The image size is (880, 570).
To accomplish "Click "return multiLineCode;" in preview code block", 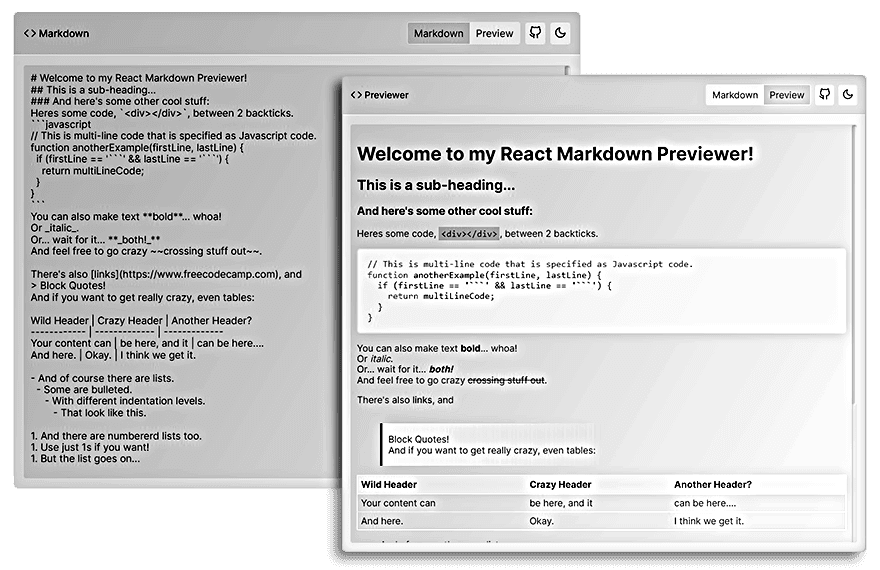I will 441,296.
